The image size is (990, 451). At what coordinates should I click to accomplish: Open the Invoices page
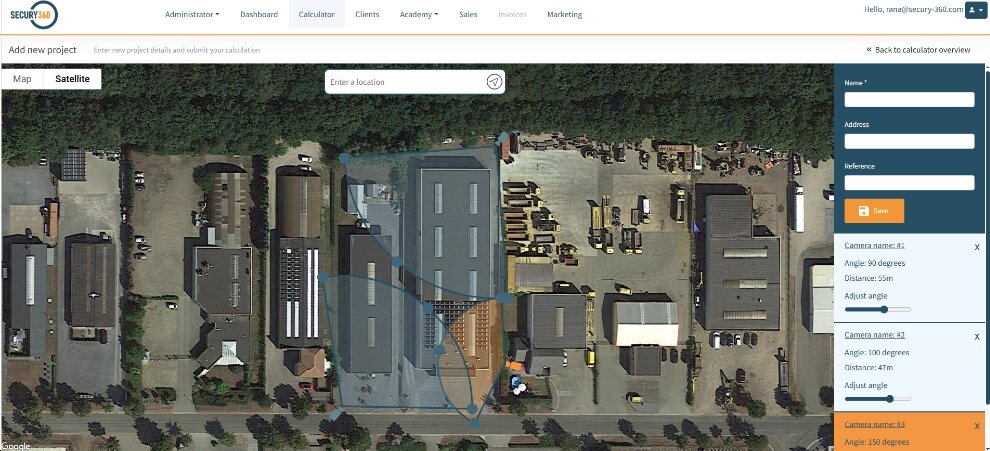(x=512, y=15)
